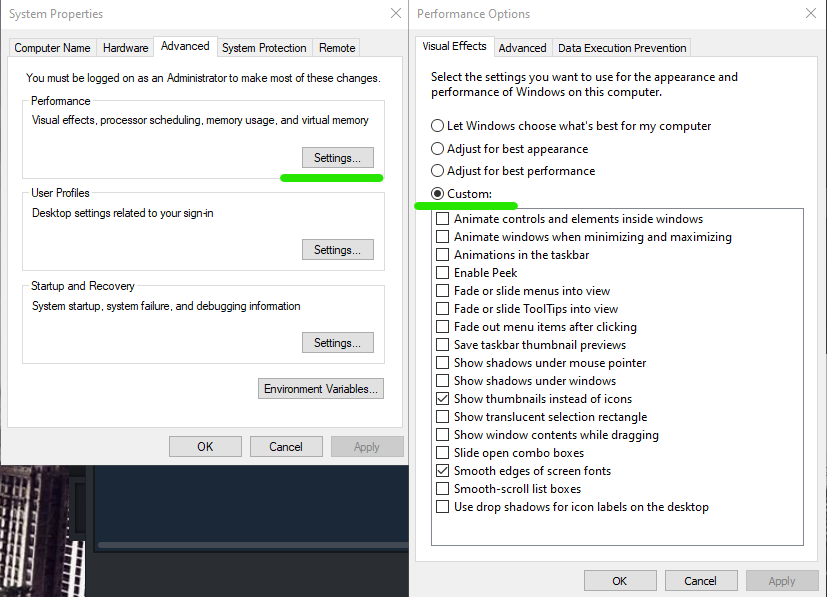
Task: Click Apply in Performance Options
Action: (782, 581)
